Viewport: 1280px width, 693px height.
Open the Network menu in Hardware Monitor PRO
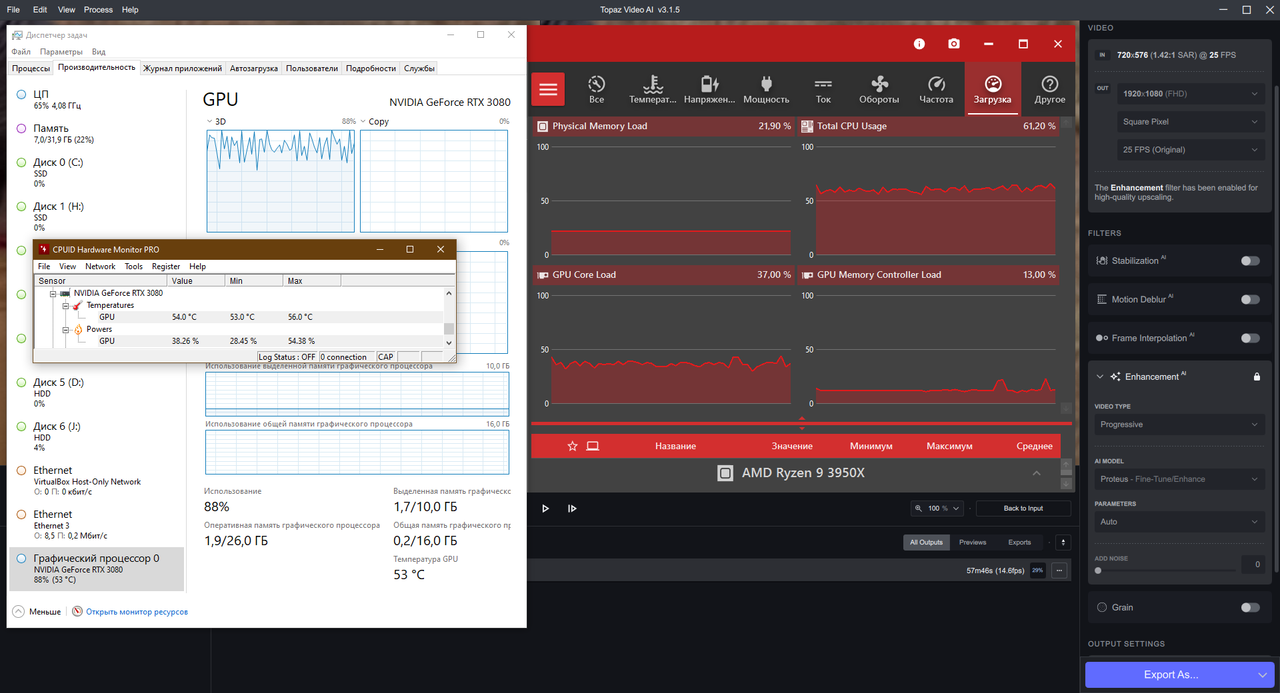100,266
